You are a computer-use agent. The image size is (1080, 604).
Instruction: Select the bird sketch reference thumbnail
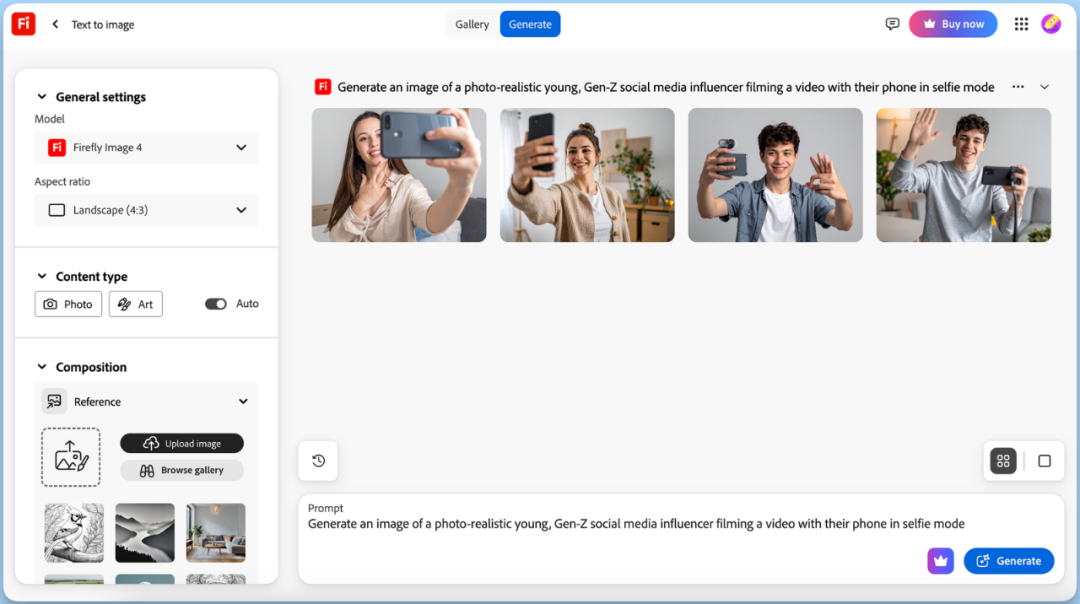pos(73,532)
